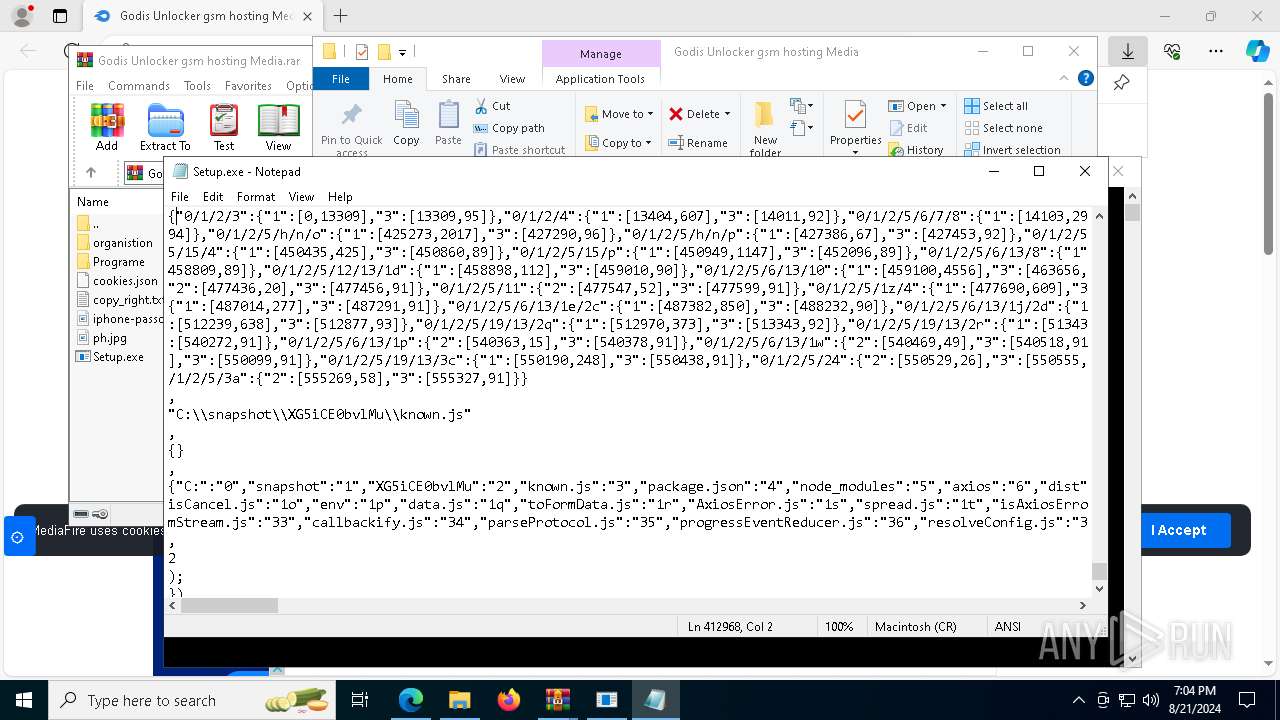Open Move to dropdown in Explorer
Image resolution: width=1280 pixels, height=720 pixels.
click(x=618, y=114)
